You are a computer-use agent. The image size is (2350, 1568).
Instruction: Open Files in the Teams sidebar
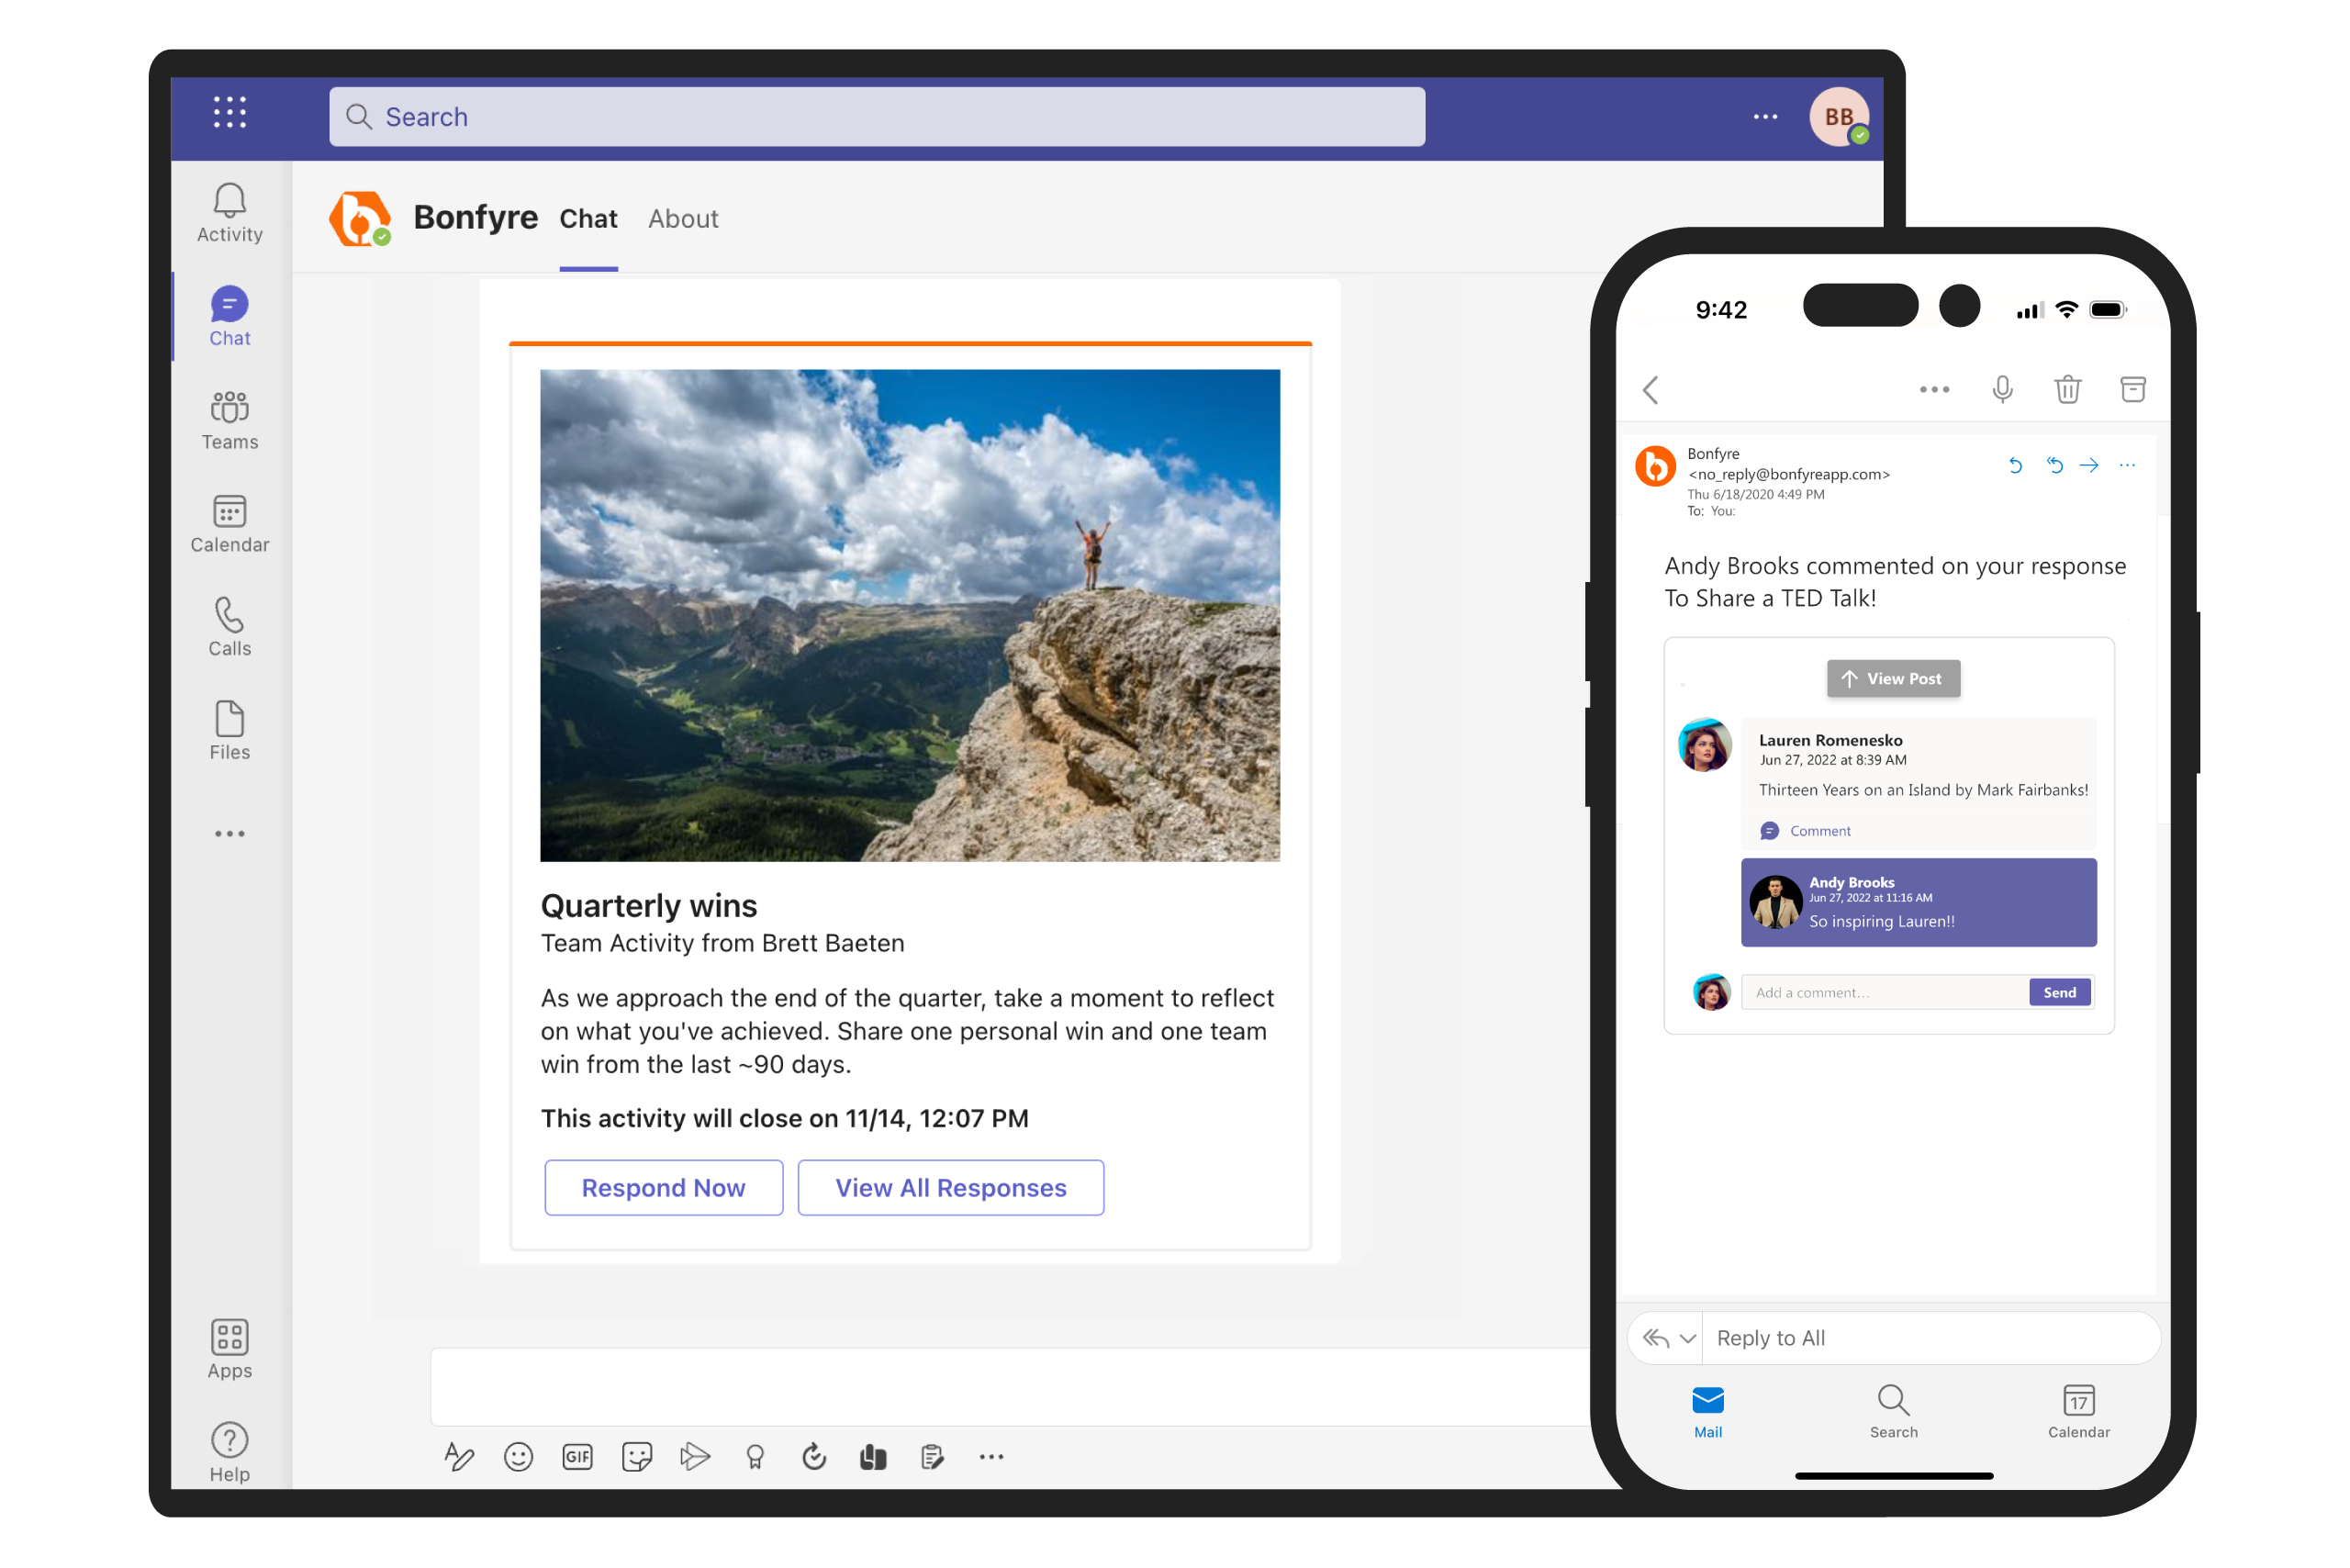[x=229, y=731]
